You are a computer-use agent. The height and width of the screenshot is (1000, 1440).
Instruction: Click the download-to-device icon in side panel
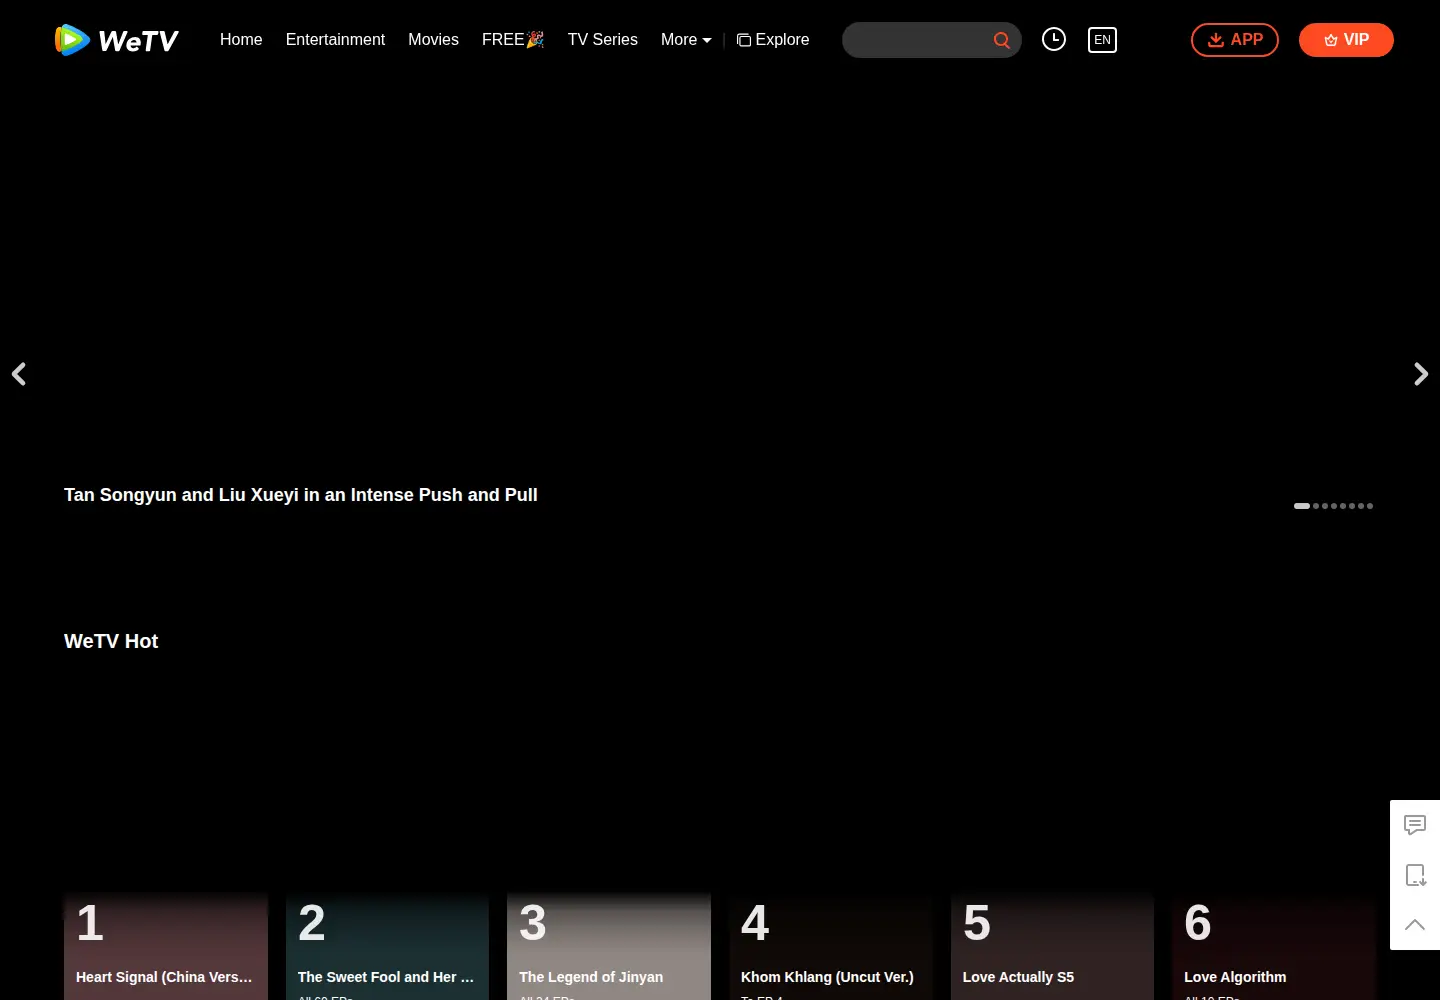coord(1415,875)
